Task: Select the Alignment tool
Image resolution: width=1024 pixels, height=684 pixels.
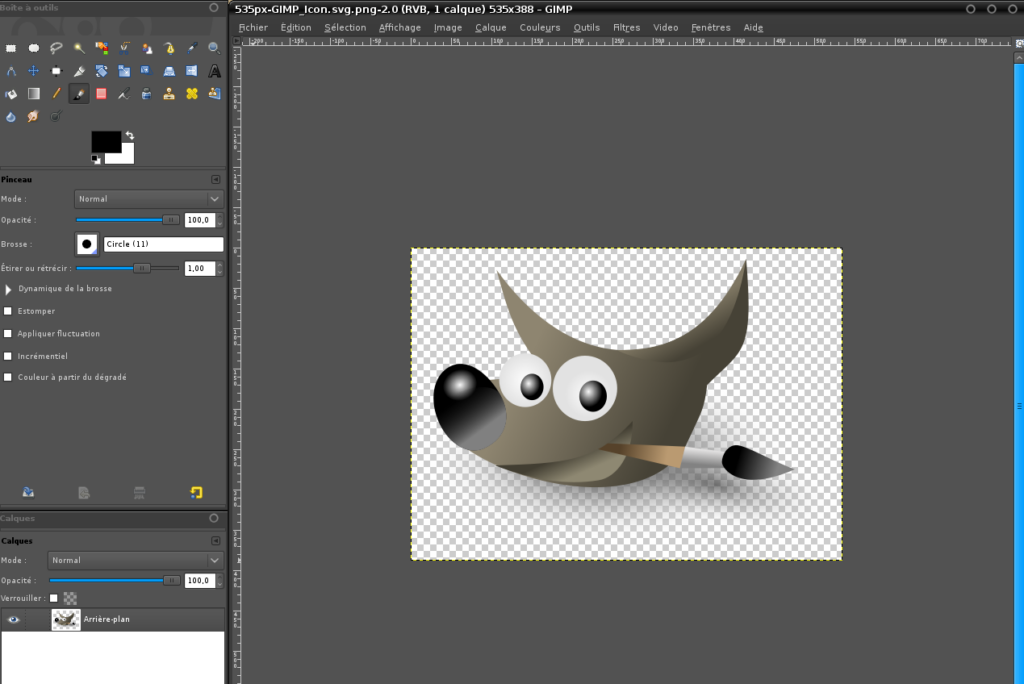Action: [56, 71]
